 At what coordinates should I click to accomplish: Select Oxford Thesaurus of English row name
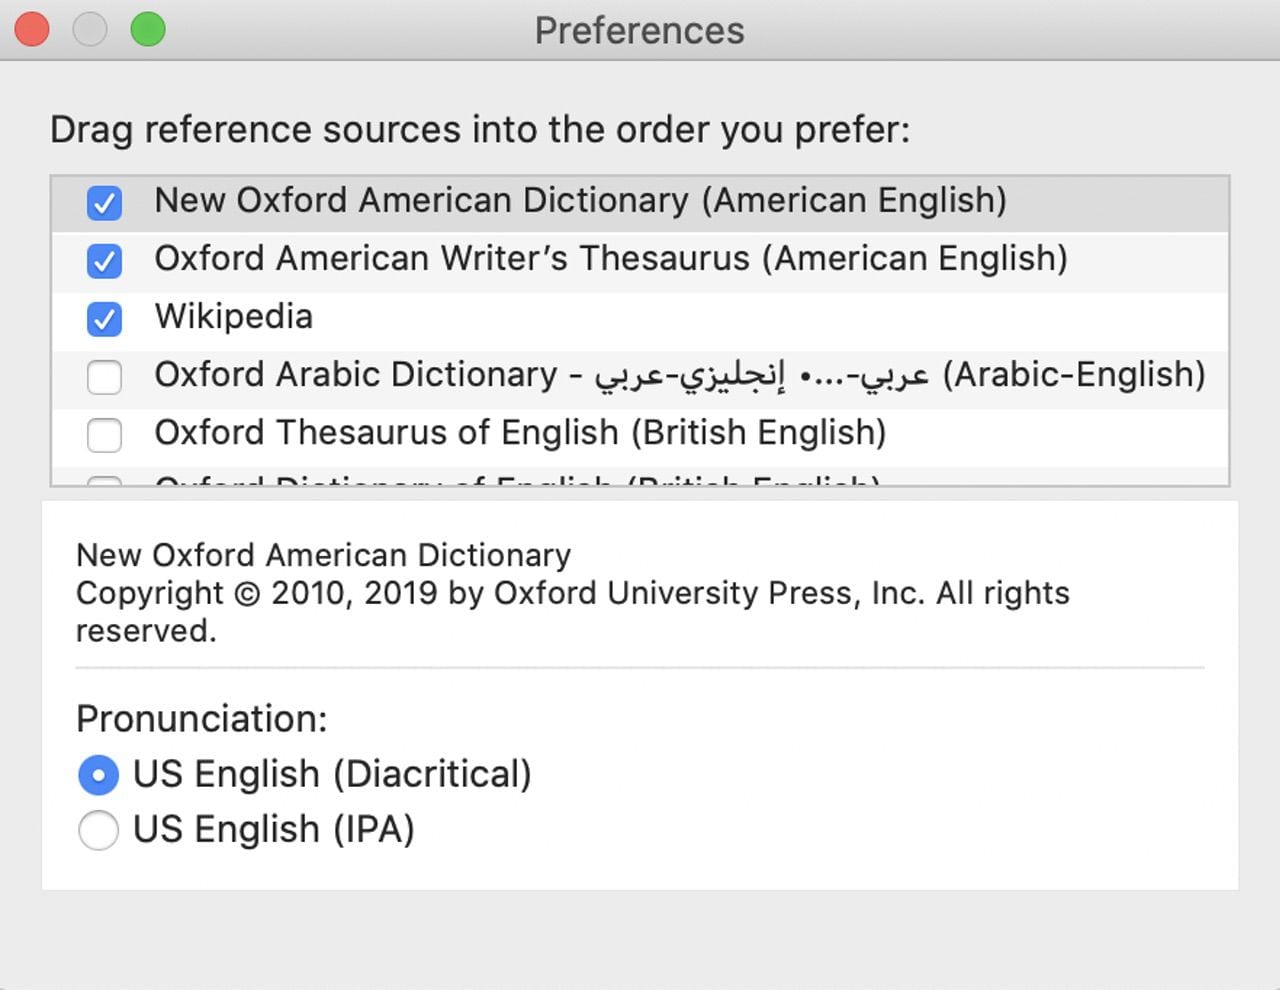click(x=520, y=433)
